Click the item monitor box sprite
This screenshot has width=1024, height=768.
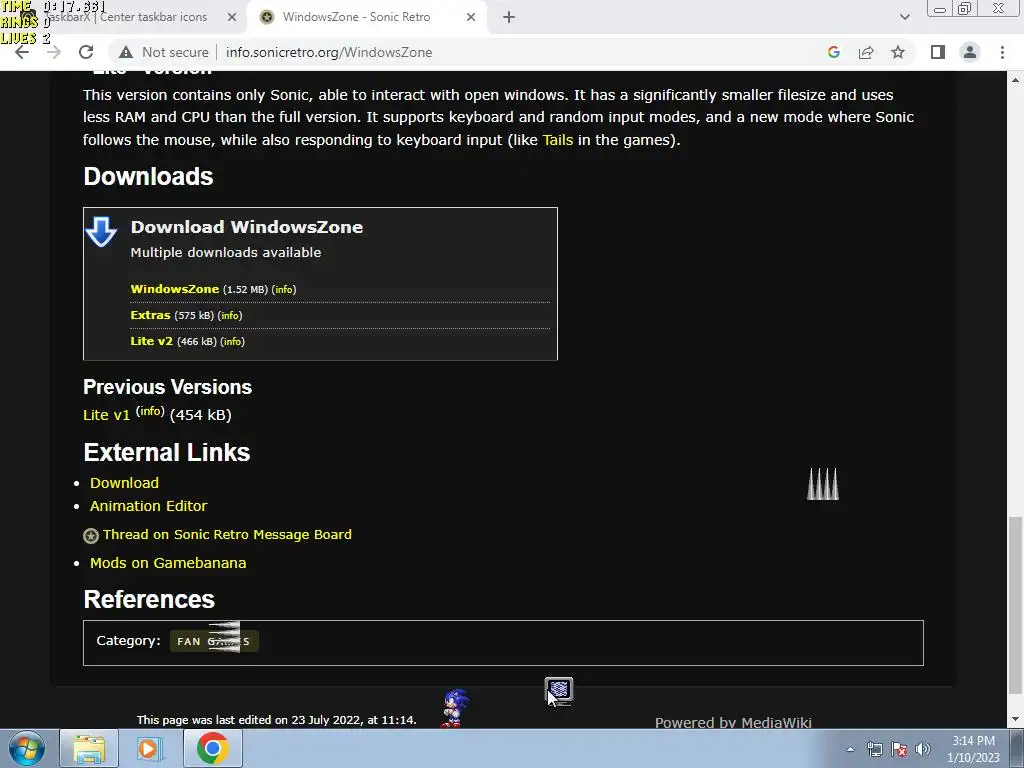[x=559, y=690]
